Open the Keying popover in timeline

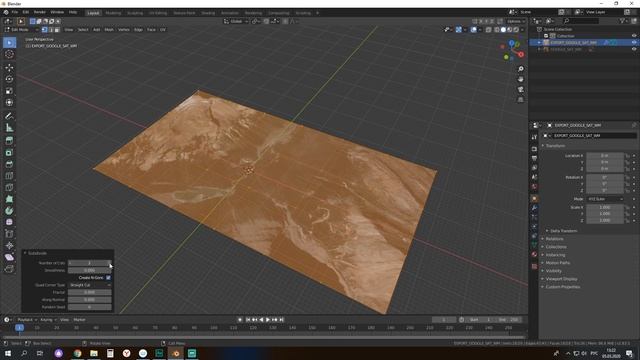coord(48,320)
